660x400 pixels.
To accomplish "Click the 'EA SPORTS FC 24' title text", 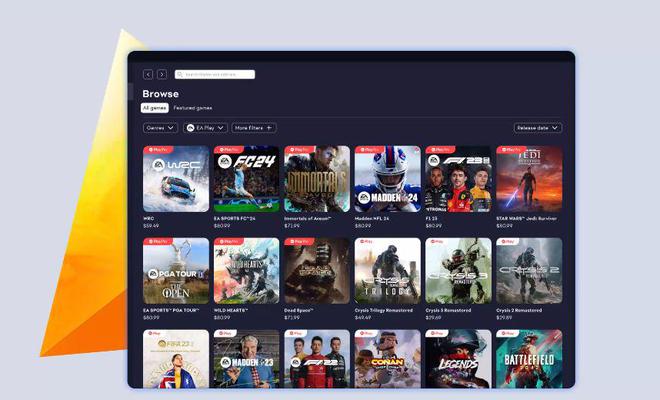I will (x=234, y=219).
